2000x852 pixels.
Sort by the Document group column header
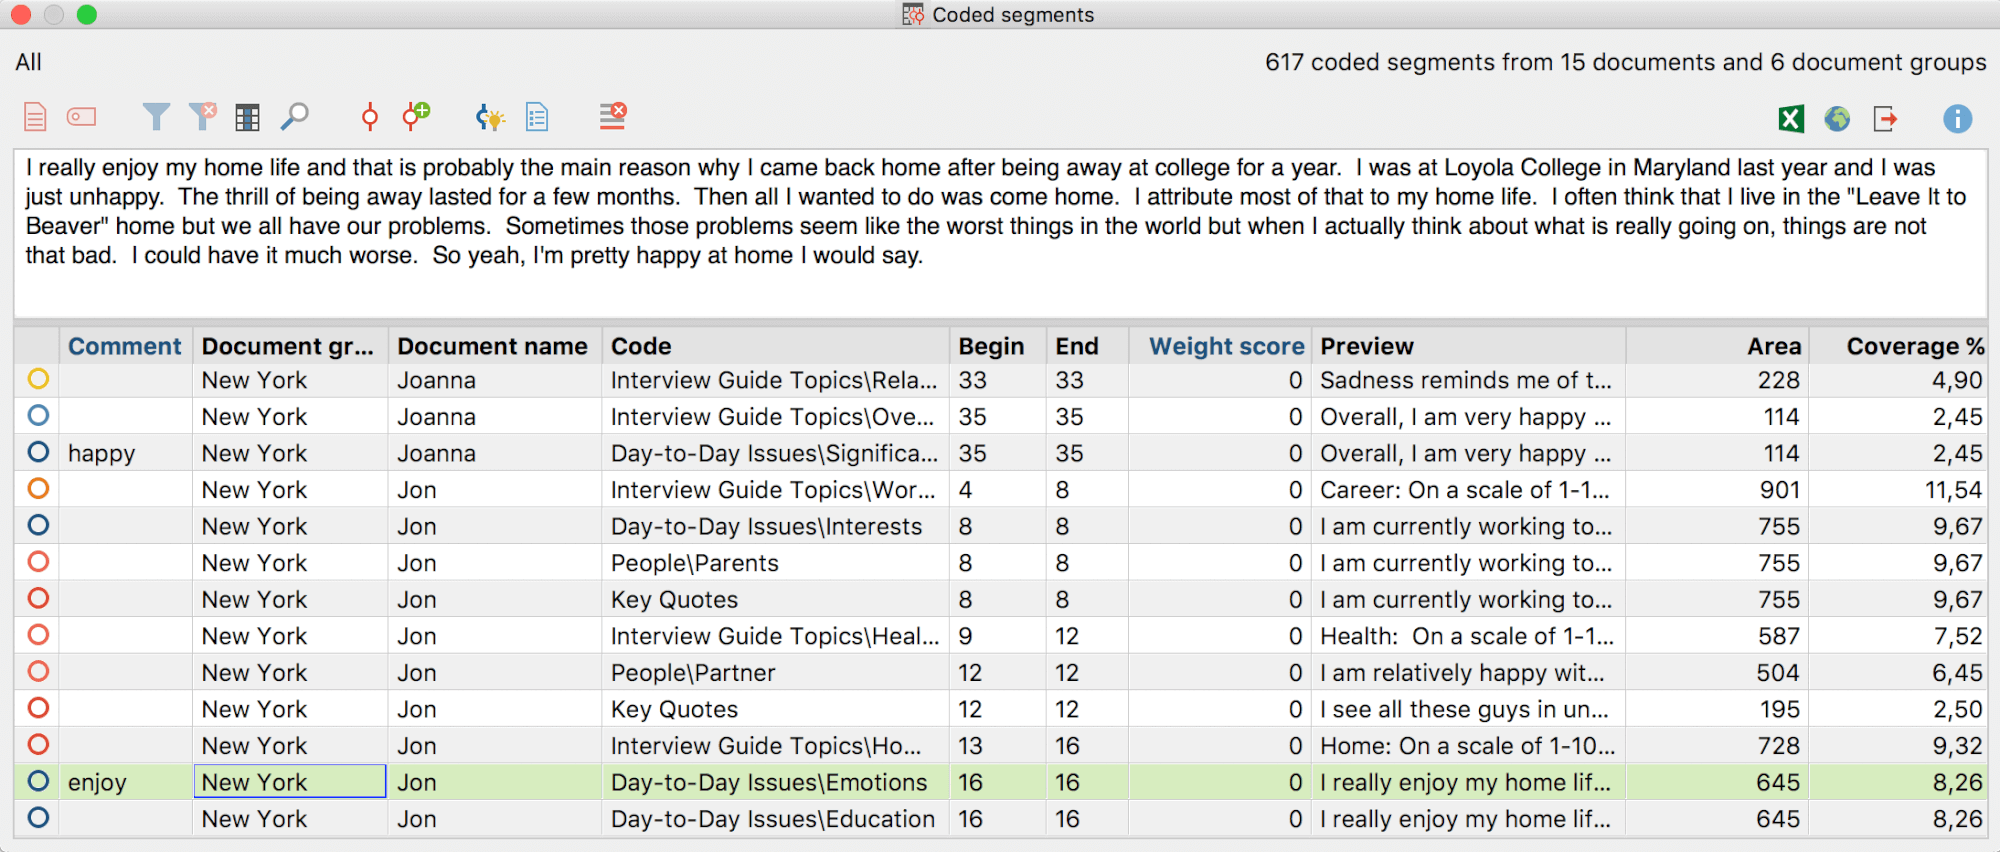click(x=290, y=346)
